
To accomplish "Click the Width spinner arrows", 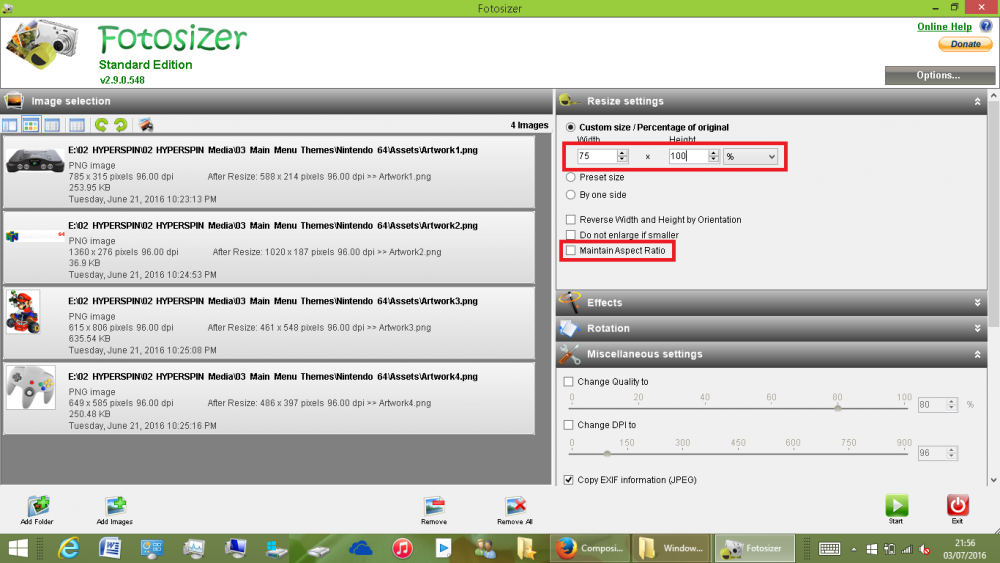I will (x=622, y=156).
